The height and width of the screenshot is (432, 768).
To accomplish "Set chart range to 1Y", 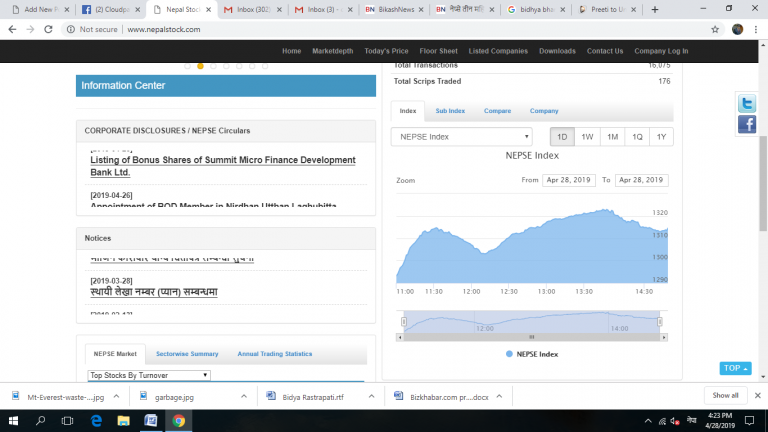I will coord(661,137).
